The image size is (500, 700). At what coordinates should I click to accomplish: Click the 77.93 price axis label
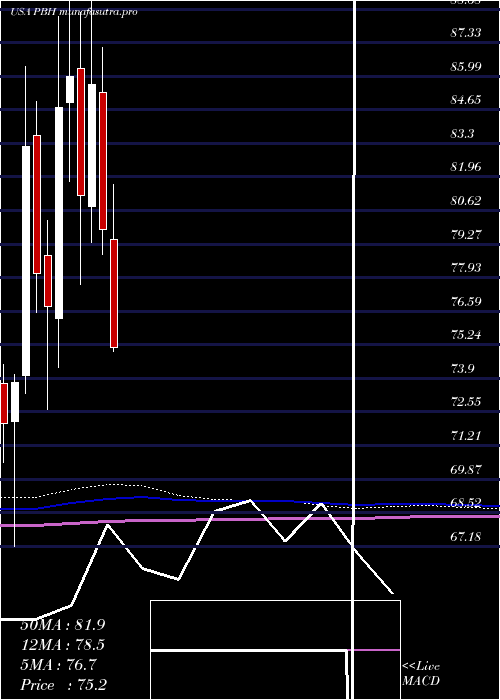coord(466,267)
